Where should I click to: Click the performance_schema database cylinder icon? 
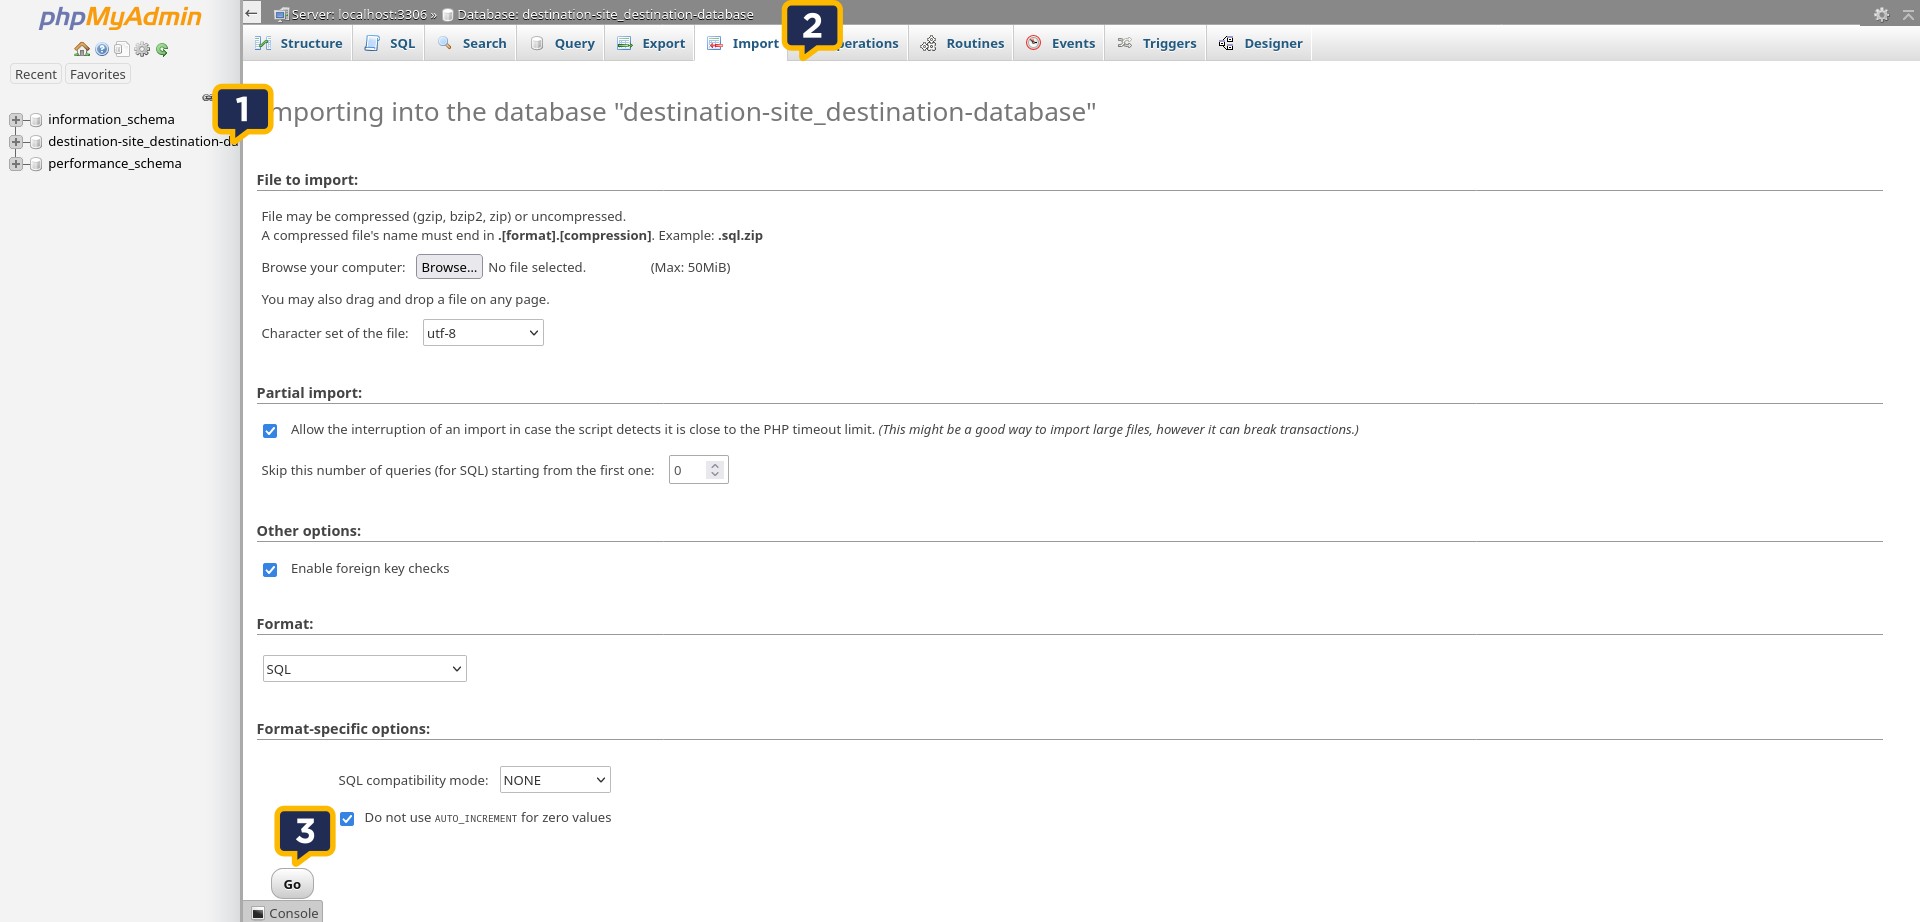[36, 164]
